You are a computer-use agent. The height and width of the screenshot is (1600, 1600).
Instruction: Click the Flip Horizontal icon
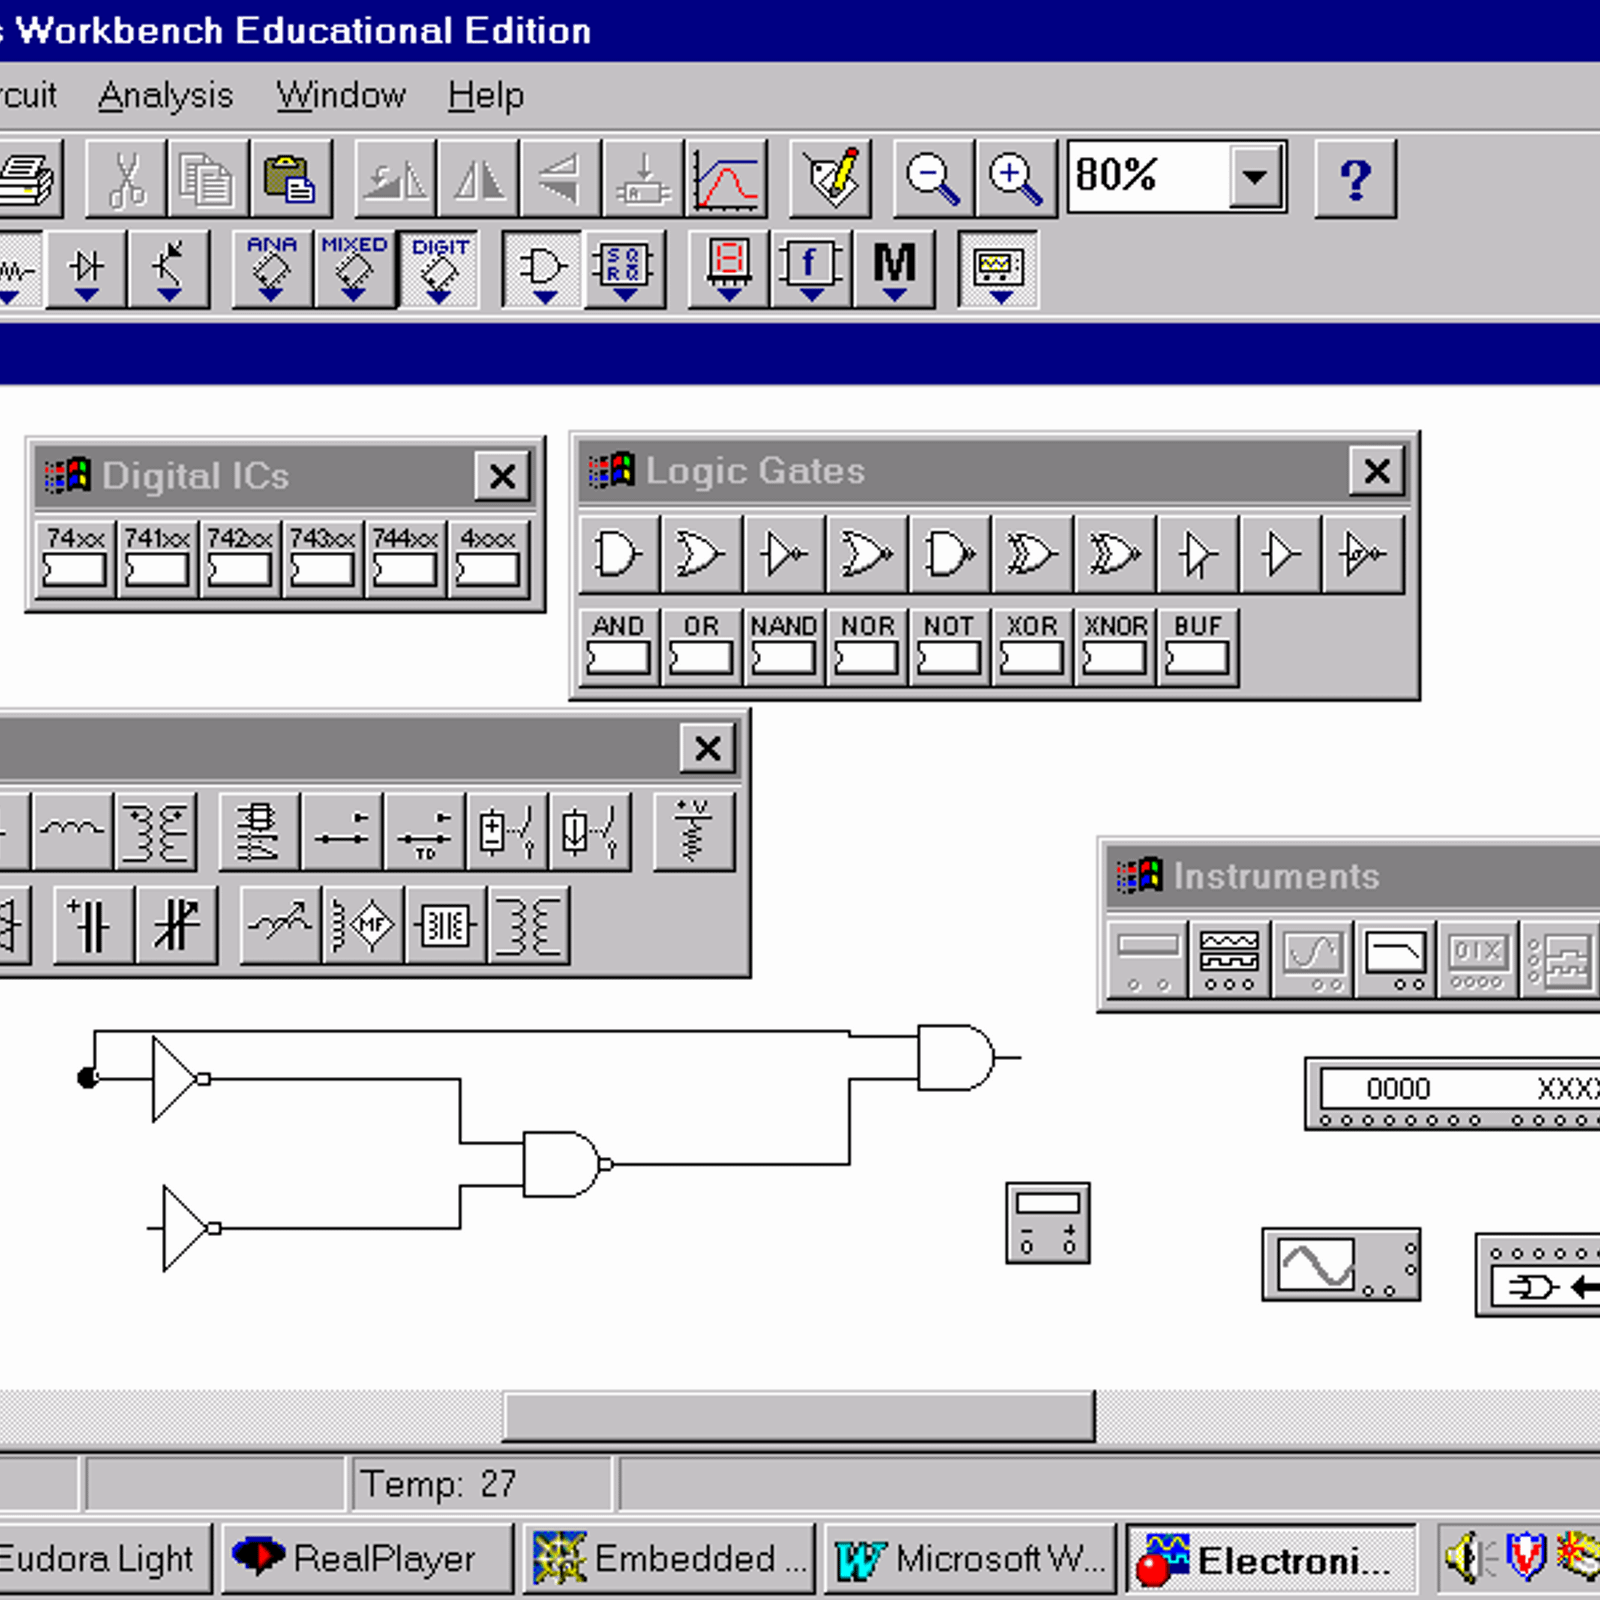479,179
